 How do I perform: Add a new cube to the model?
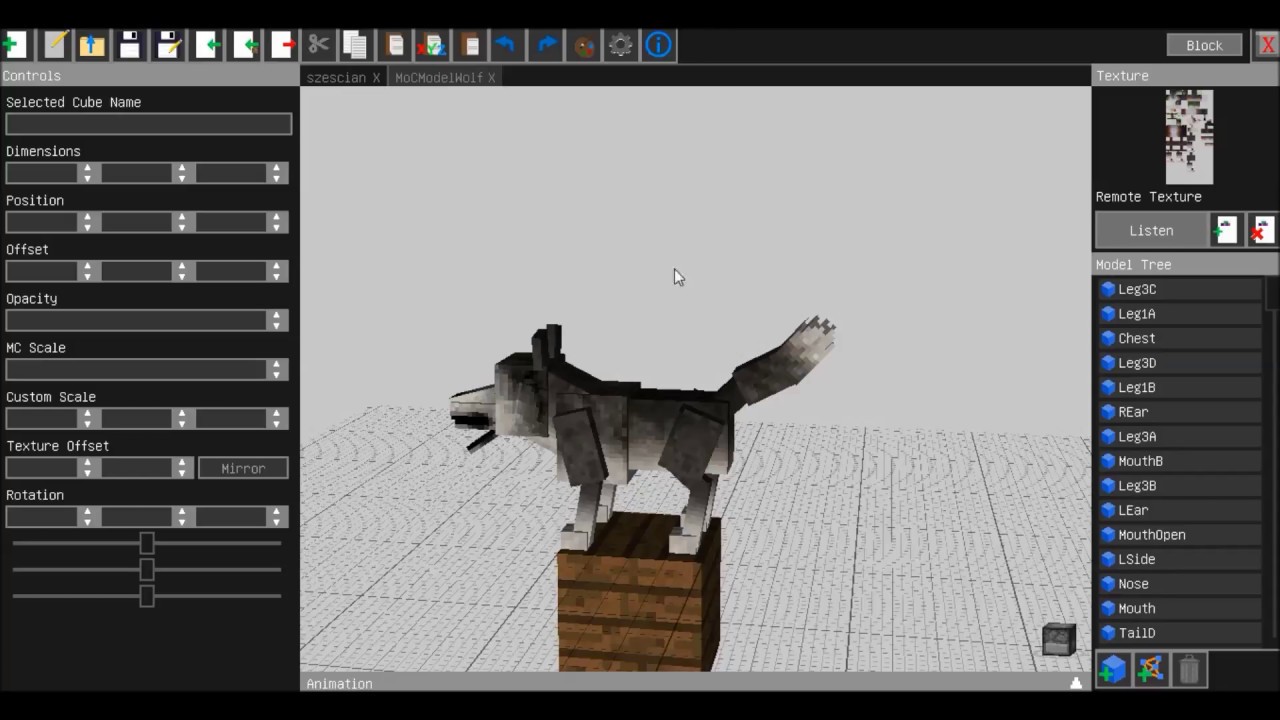1112,669
